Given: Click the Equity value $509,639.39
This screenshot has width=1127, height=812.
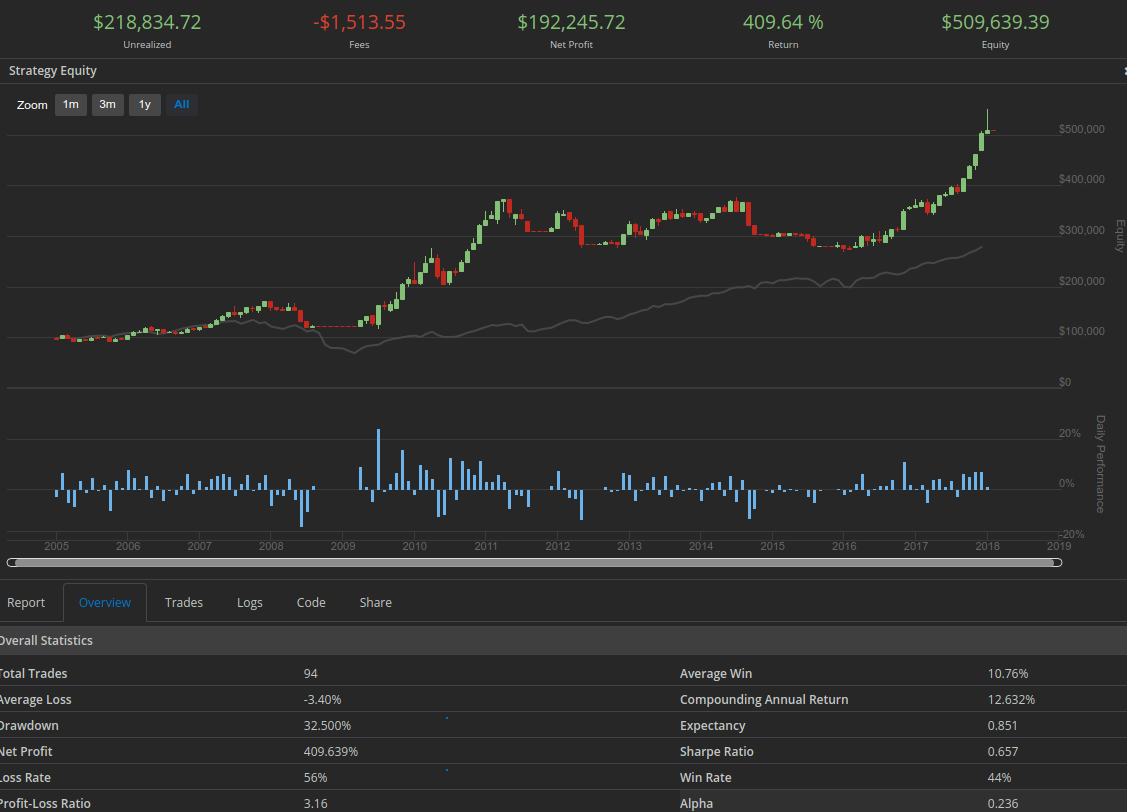Looking at the screenshot, I should click(x=995, y=22).
